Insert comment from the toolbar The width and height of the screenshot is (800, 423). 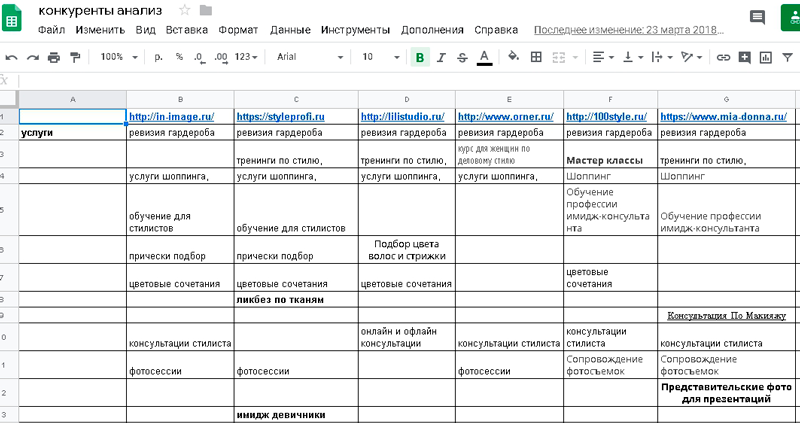pos(744,57)
